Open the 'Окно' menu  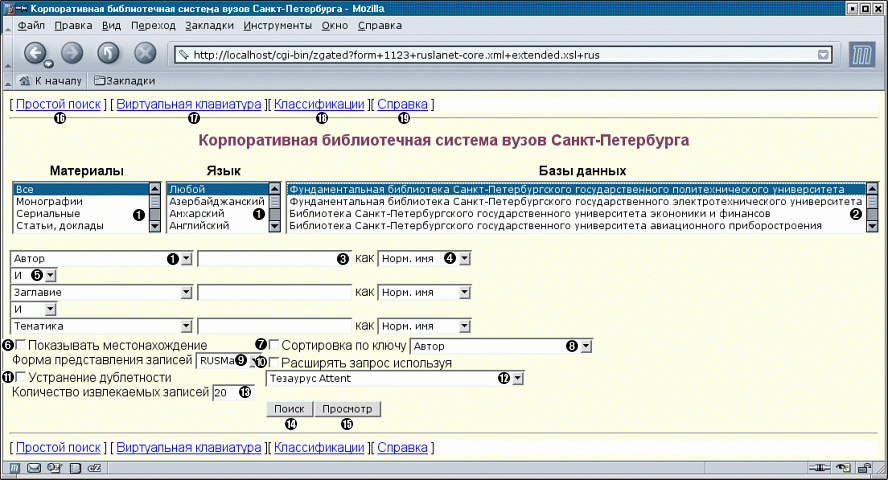pos(335,25)
